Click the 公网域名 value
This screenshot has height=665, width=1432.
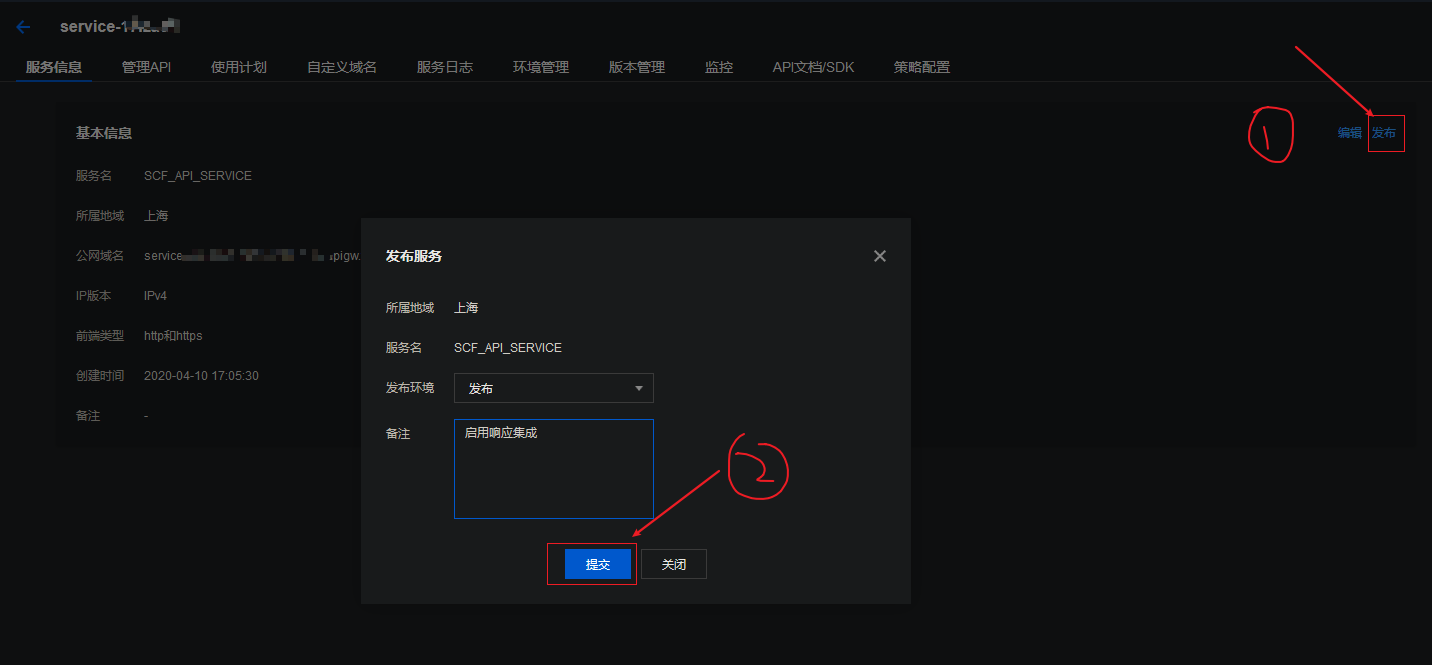pyautogui.click(x=250, y=256)
